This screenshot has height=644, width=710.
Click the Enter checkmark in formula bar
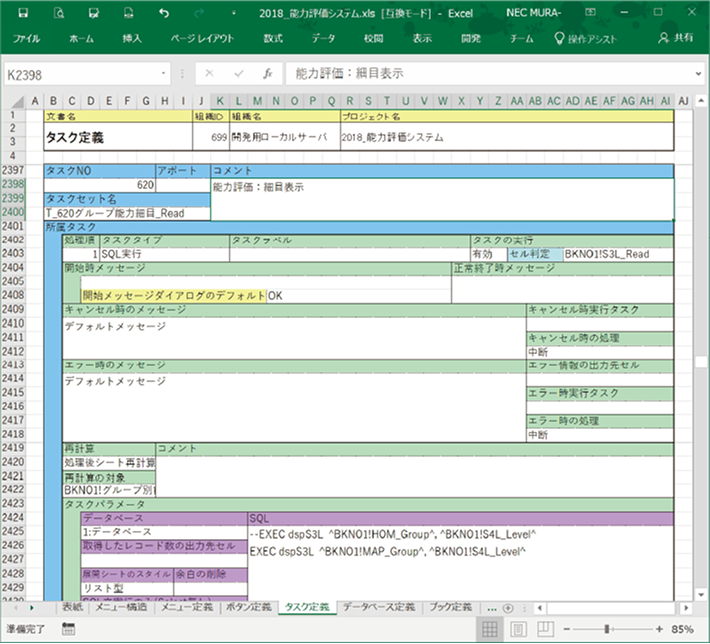pos(238,74)
